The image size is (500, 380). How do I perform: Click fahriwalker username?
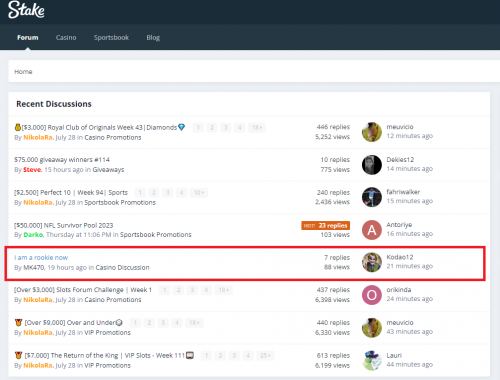[x=403, y=192]
